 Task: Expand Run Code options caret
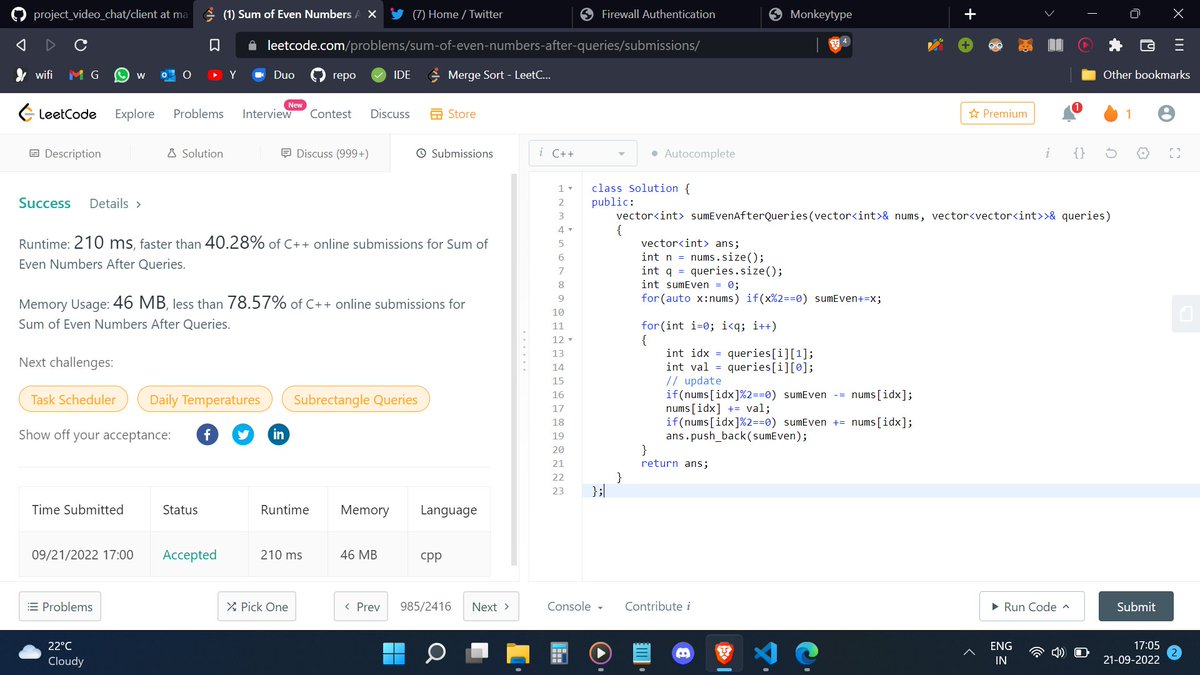(1066, 607)
